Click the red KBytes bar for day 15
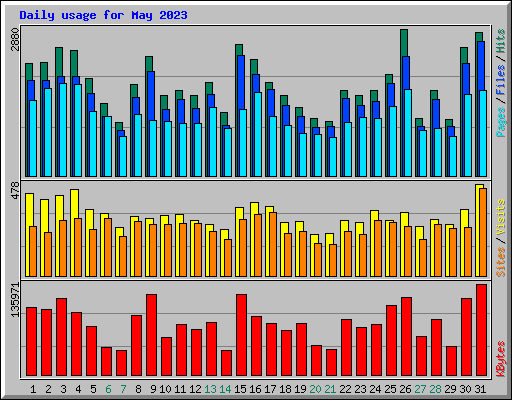Viewport: 512px width, 400px height. point(241,335)
